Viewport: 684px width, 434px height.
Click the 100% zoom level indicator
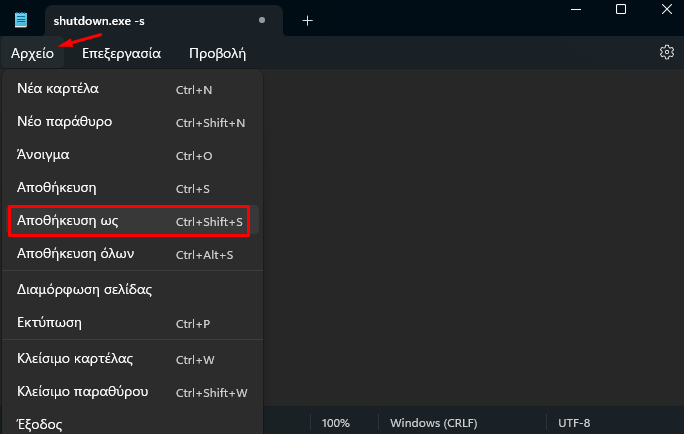point(335,423)
